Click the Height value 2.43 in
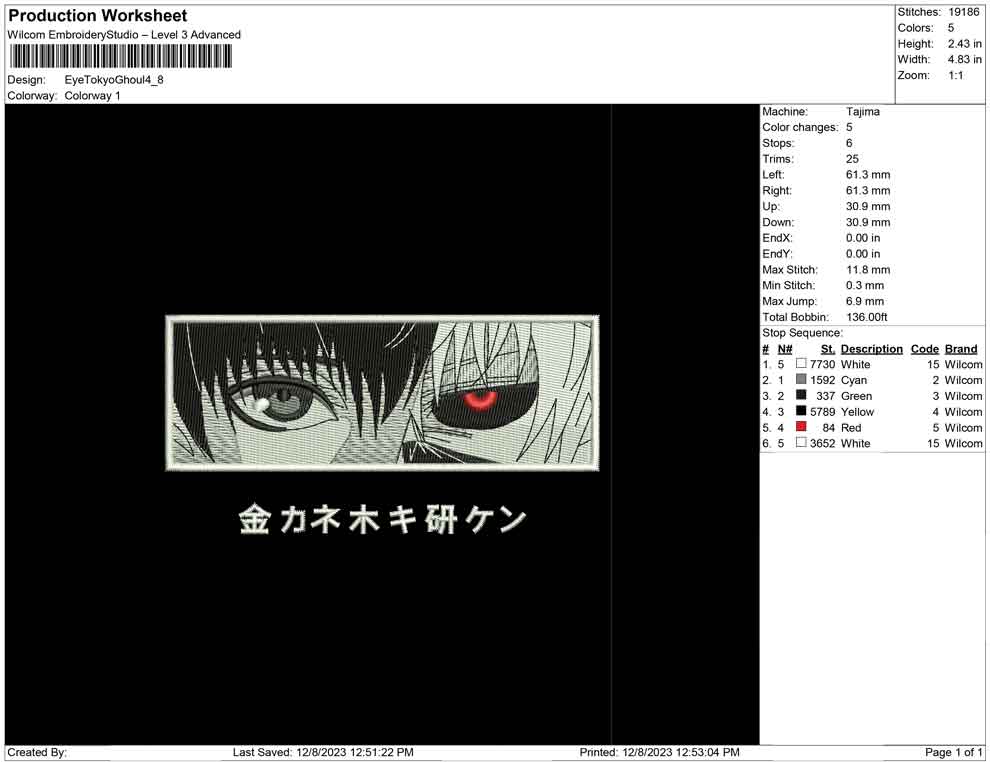Image resolution: width=990 pixels, height=762 pixels. [x=964, y=44]
